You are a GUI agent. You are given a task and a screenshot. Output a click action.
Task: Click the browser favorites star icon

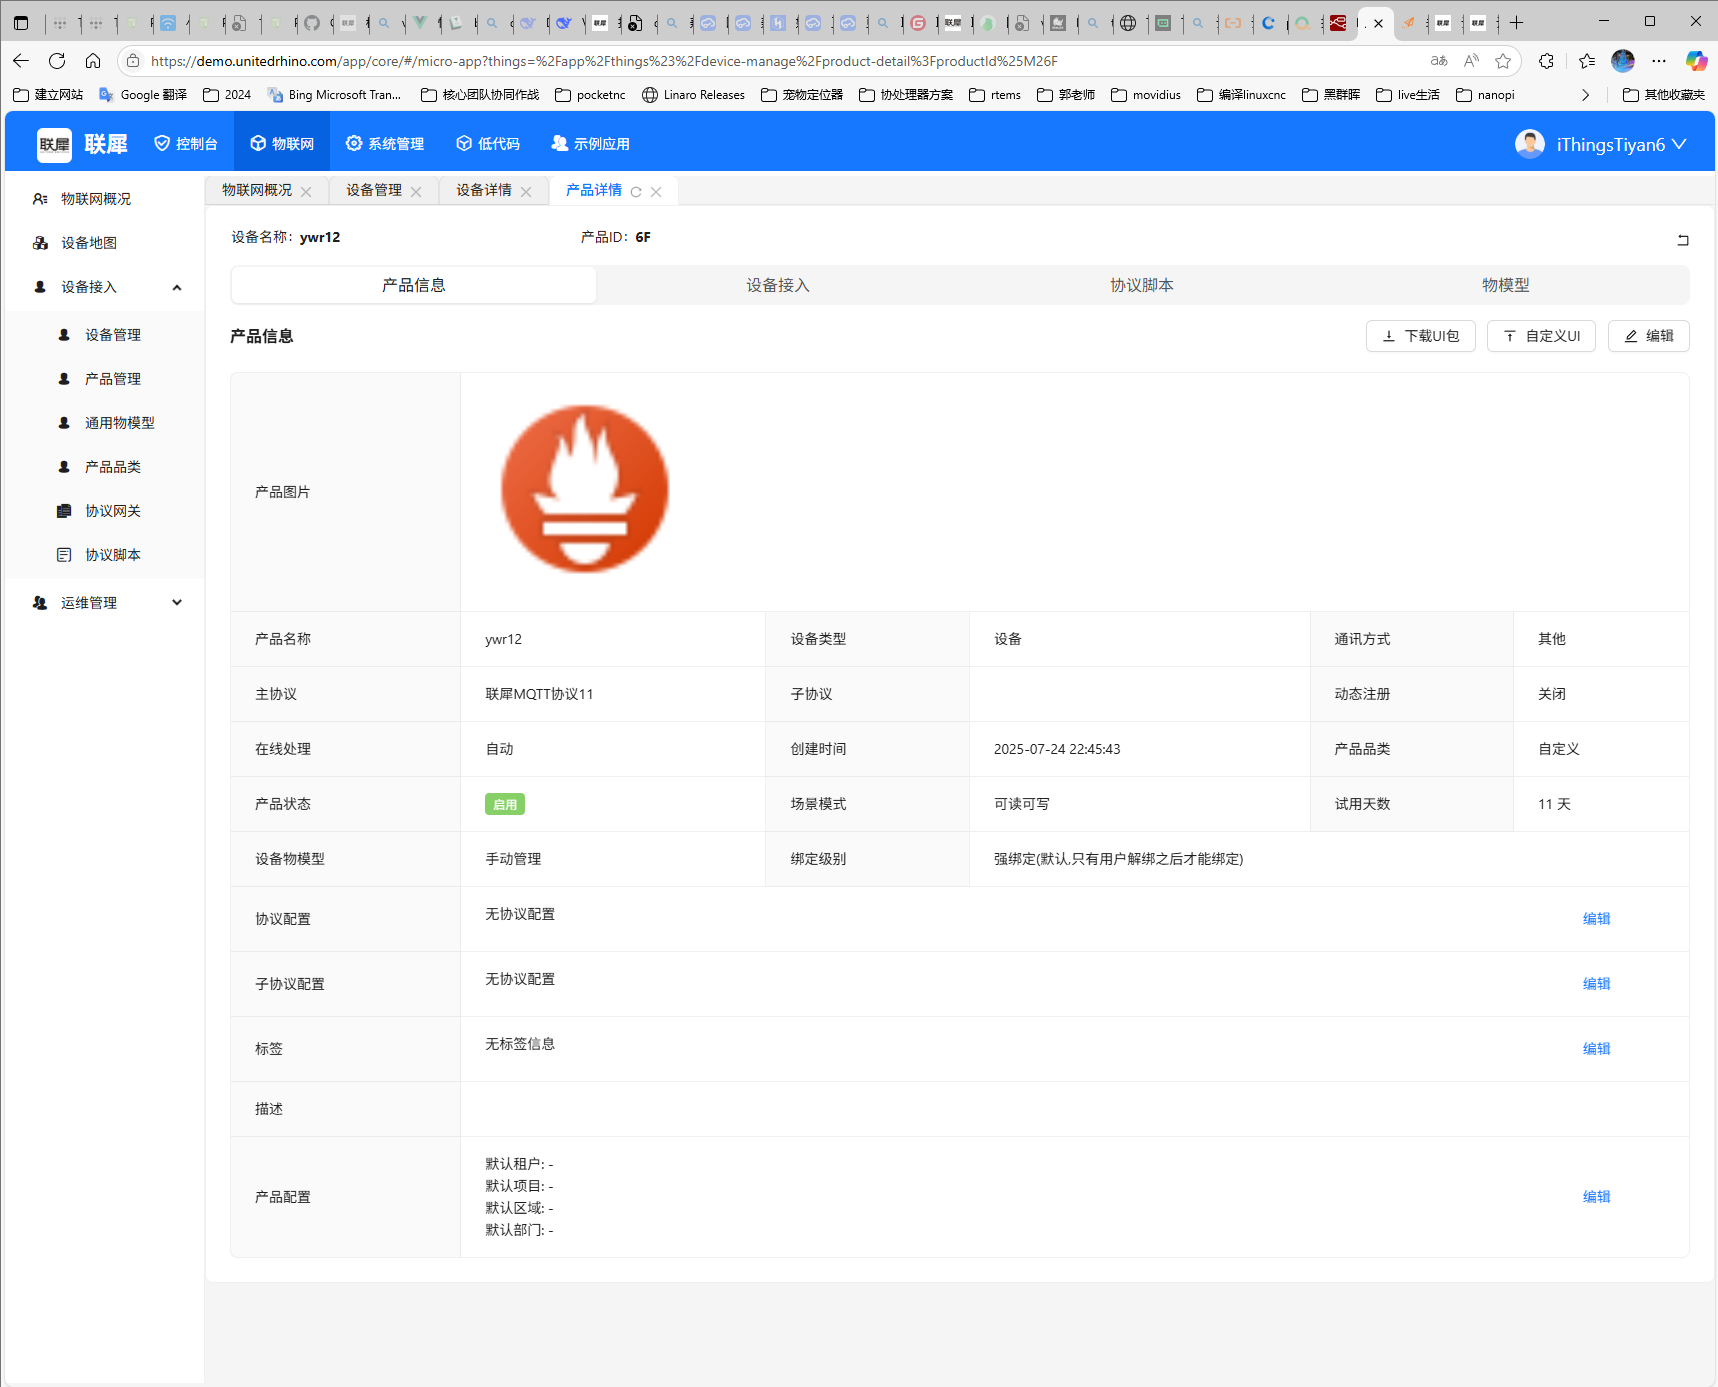pyautogui.click(x=1503, y=61)
